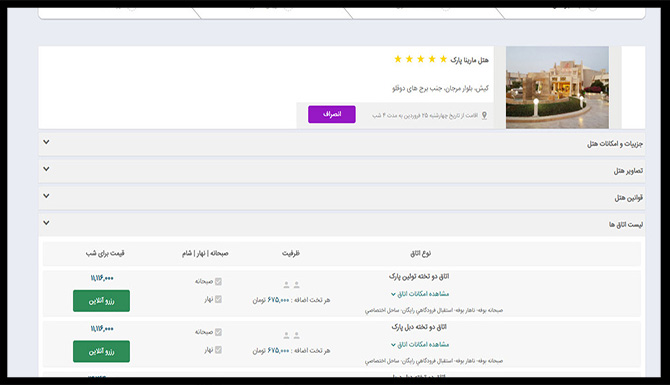Click the purple انصراف cancel button
This screenshot has width=670, height=385.
point(332,115)
